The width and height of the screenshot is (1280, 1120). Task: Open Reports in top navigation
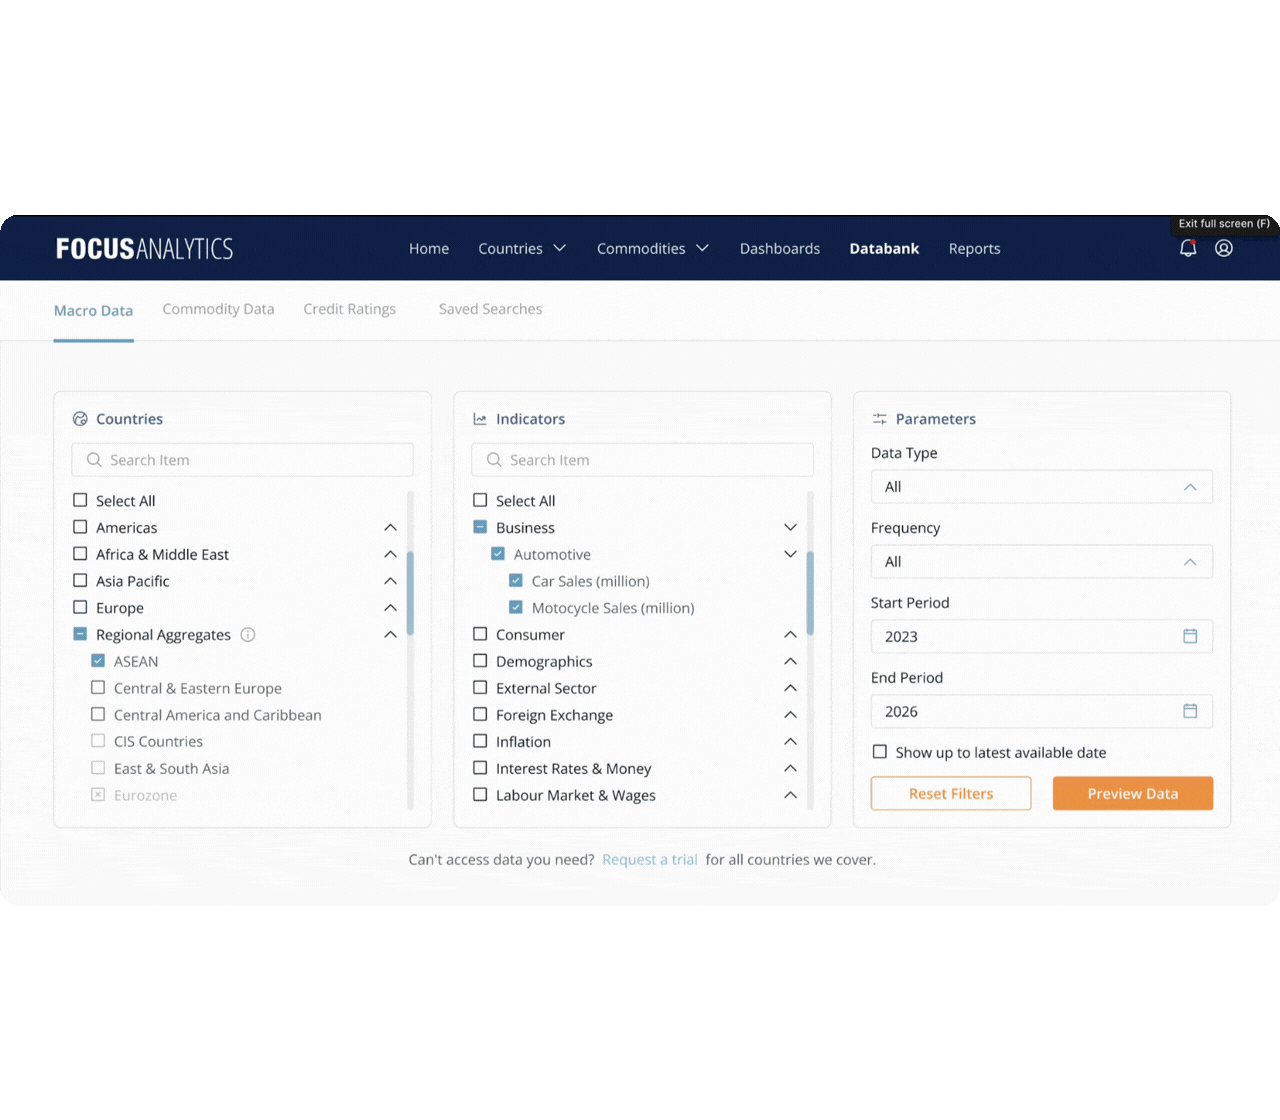pos(975,249)
